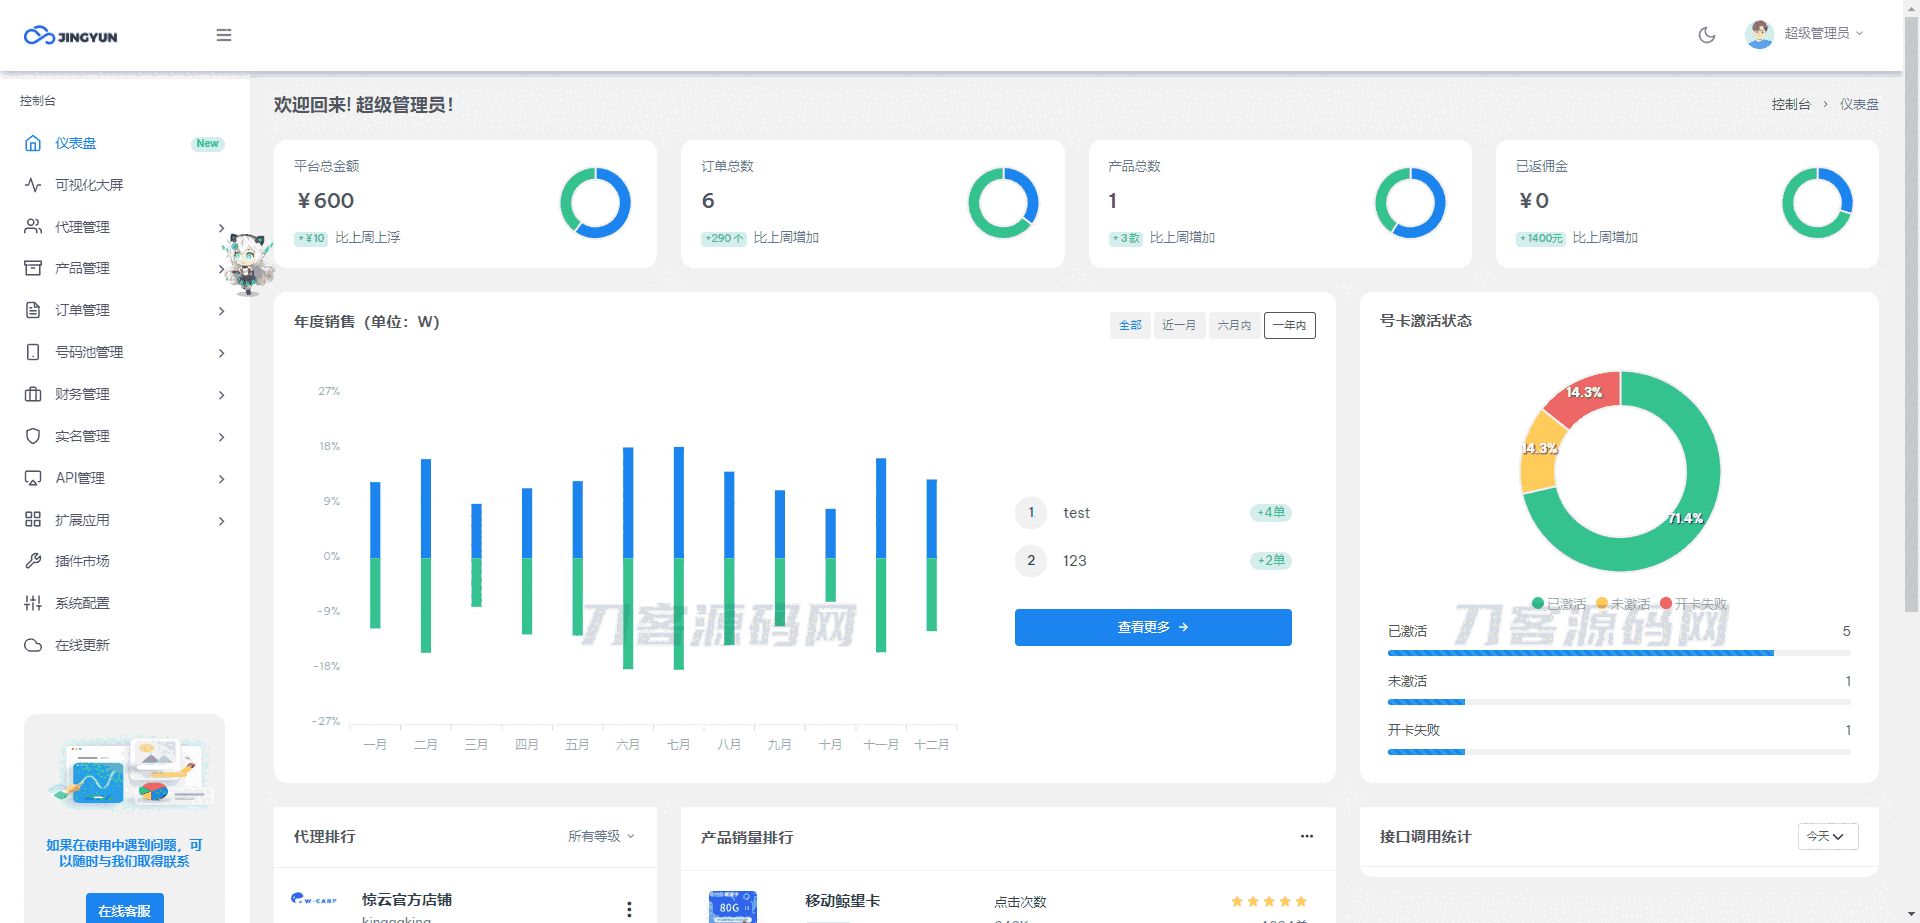Toggle dark mode with the moon icon
This screenshot has width=1920, height=923.
1707,35
